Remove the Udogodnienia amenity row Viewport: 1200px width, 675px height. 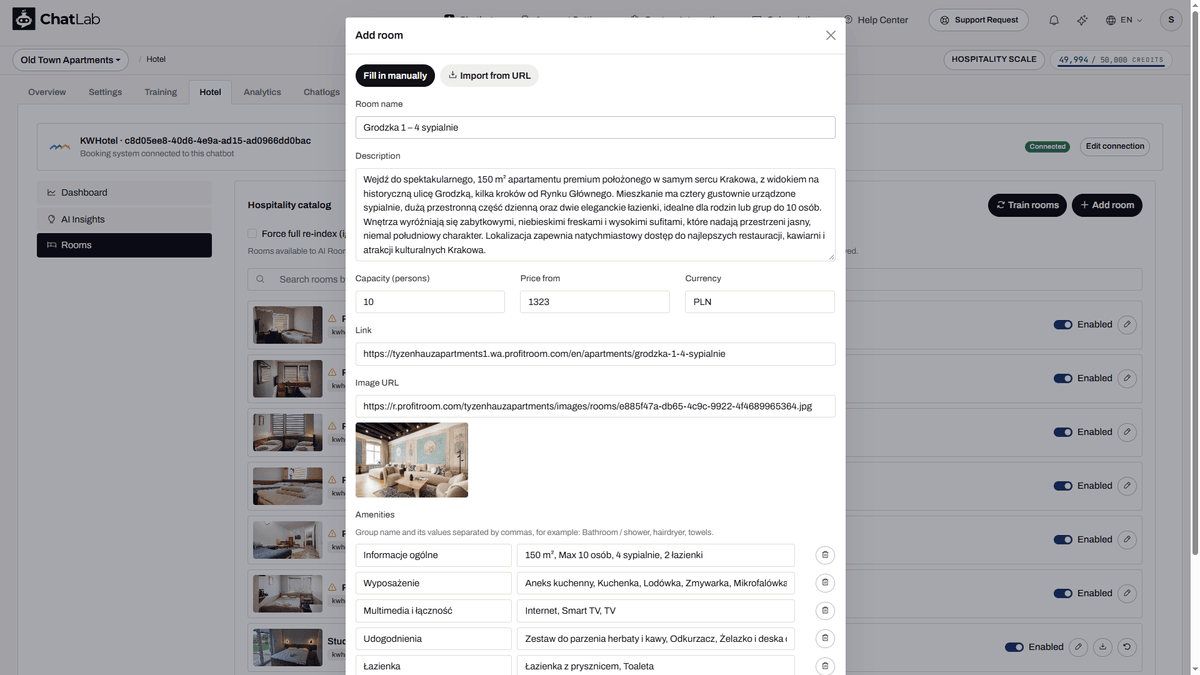click(x=825, y=638)
